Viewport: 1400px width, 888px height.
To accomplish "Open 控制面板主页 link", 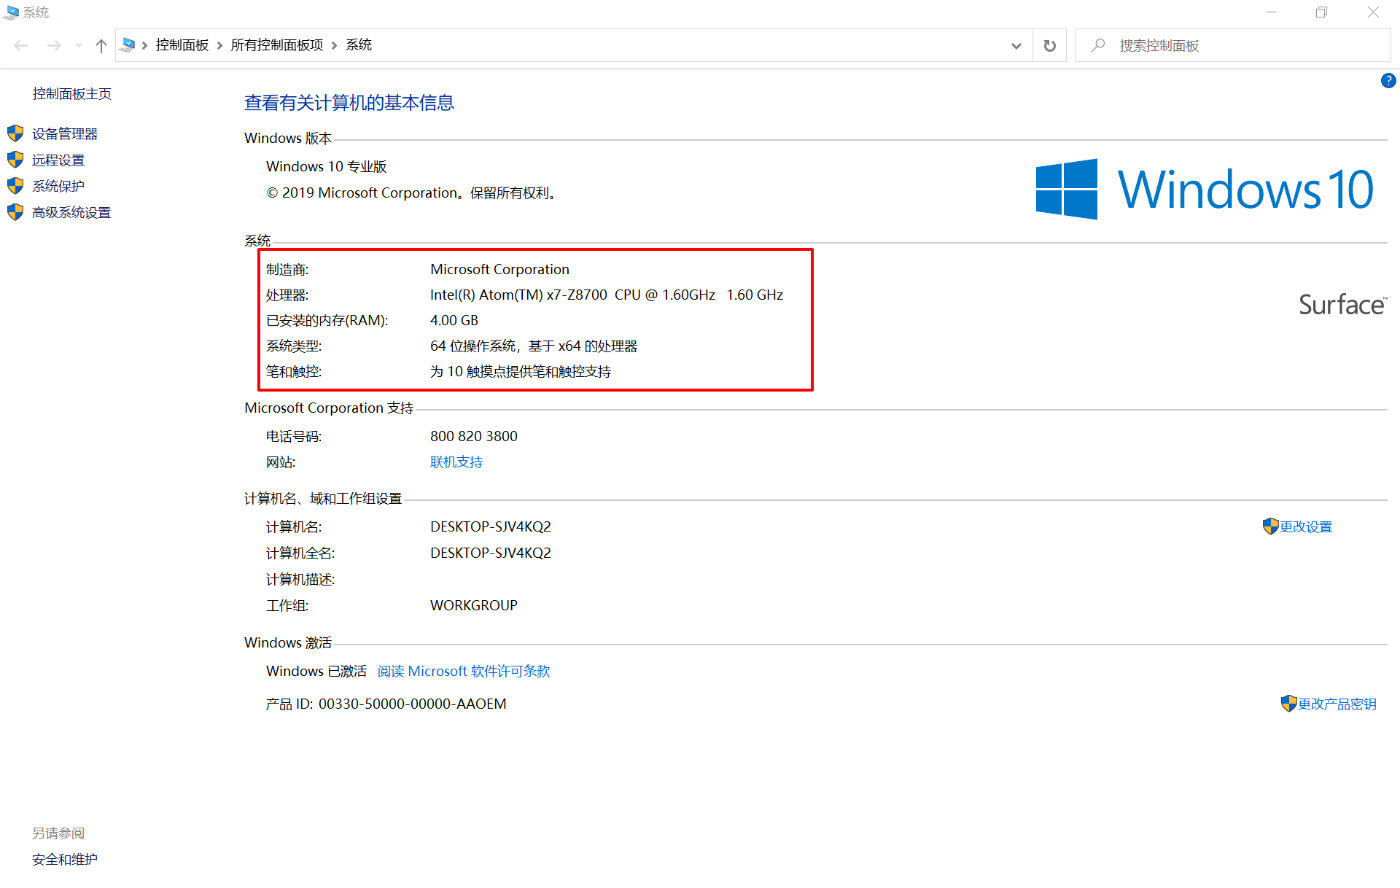I will click(x=72, y=94).
